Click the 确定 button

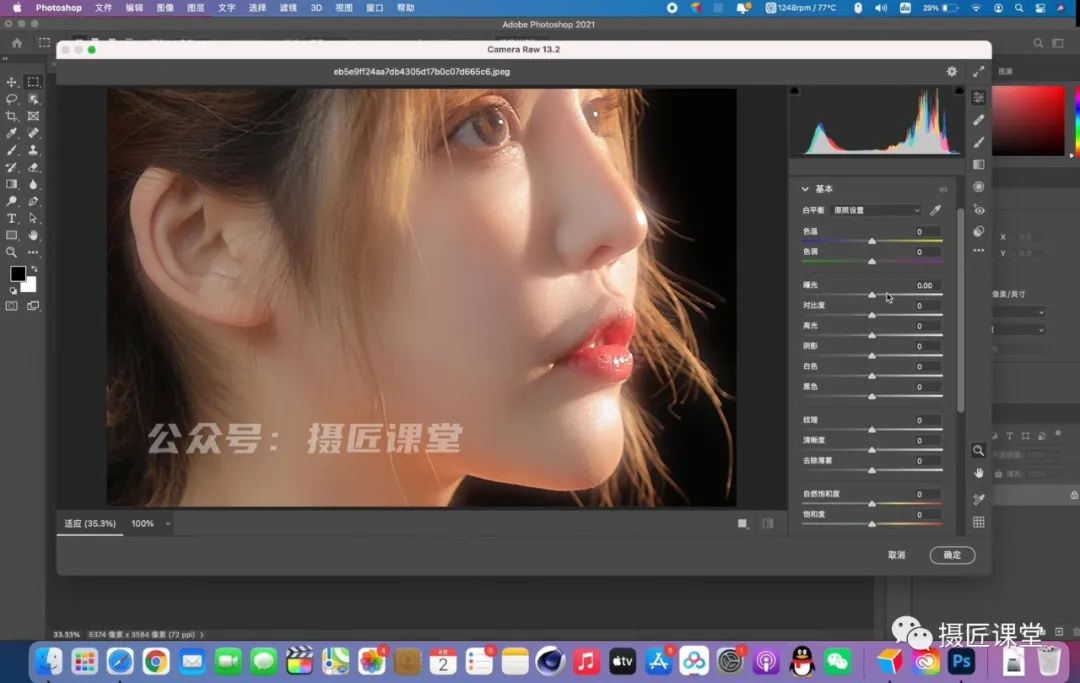coord(951,555)
